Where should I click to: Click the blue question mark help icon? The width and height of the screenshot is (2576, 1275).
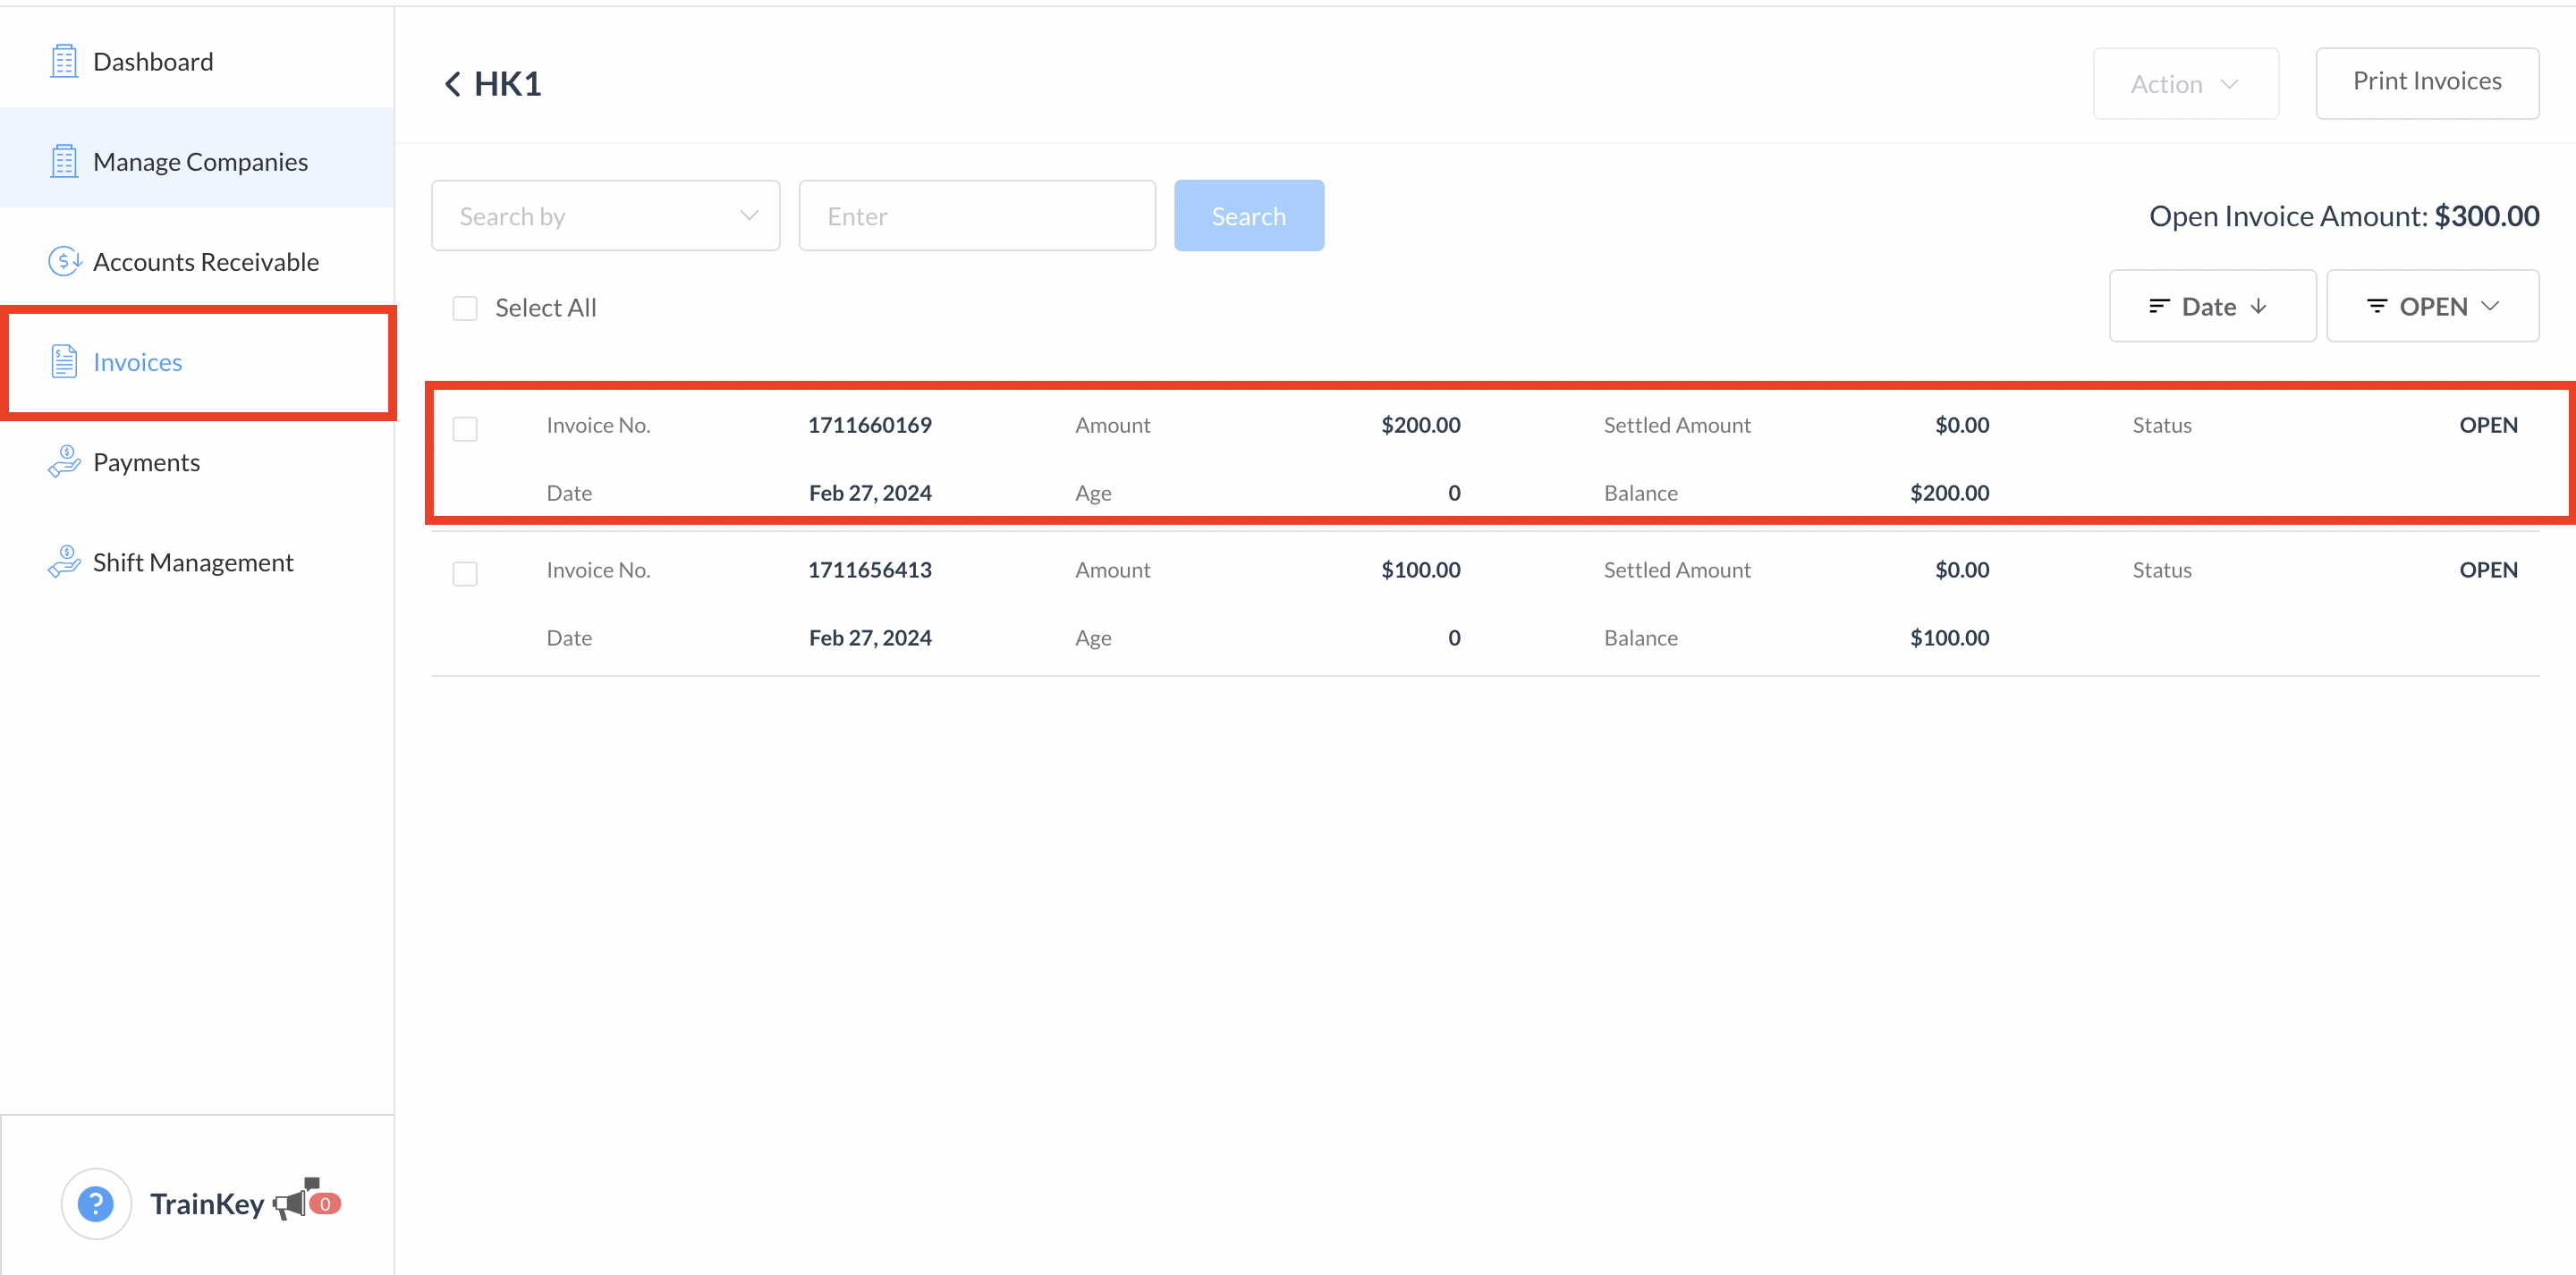pyautogui.click(x=96, y=1203)
